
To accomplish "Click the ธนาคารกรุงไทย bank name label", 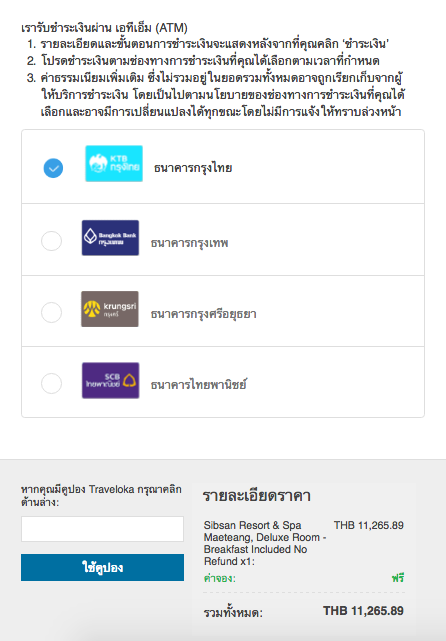I will (193, 168).
